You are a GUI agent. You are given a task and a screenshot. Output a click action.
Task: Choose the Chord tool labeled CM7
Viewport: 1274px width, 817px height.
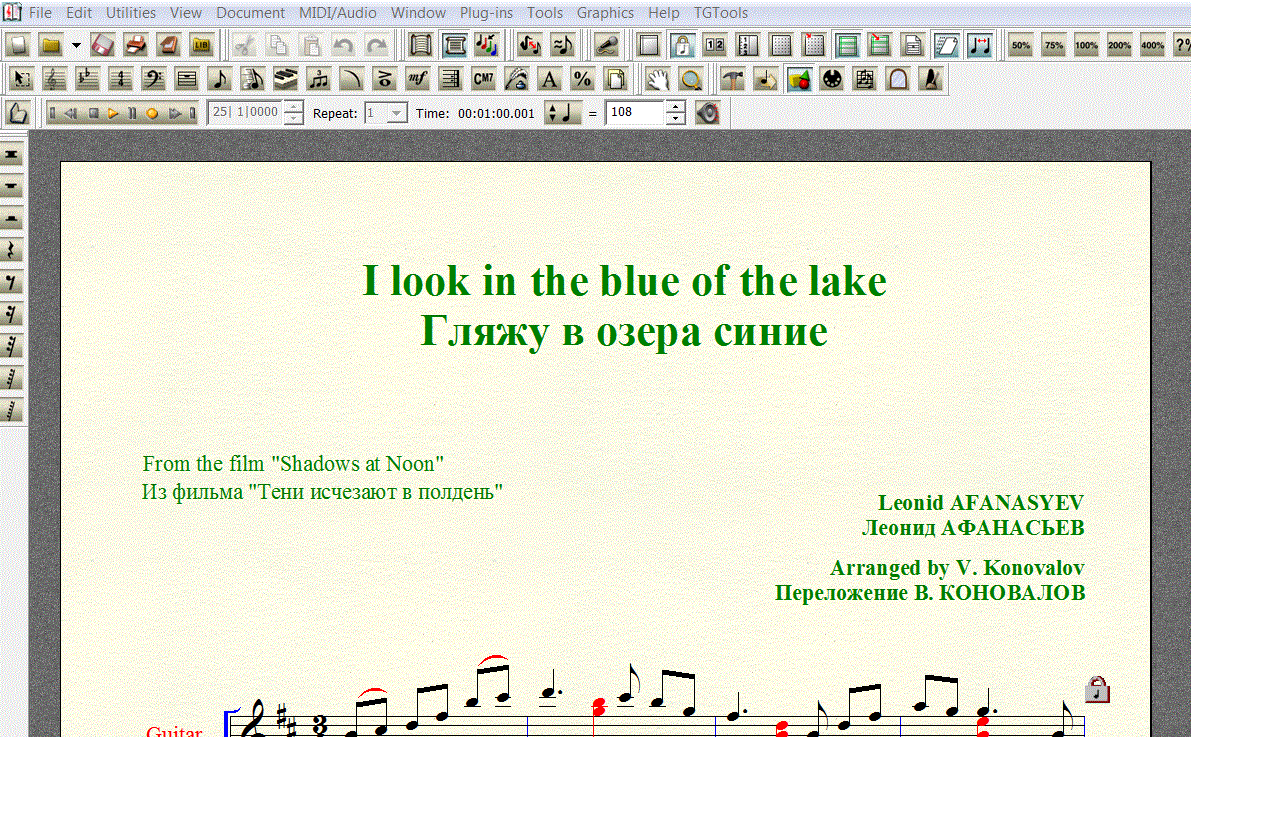coord(483,79)
